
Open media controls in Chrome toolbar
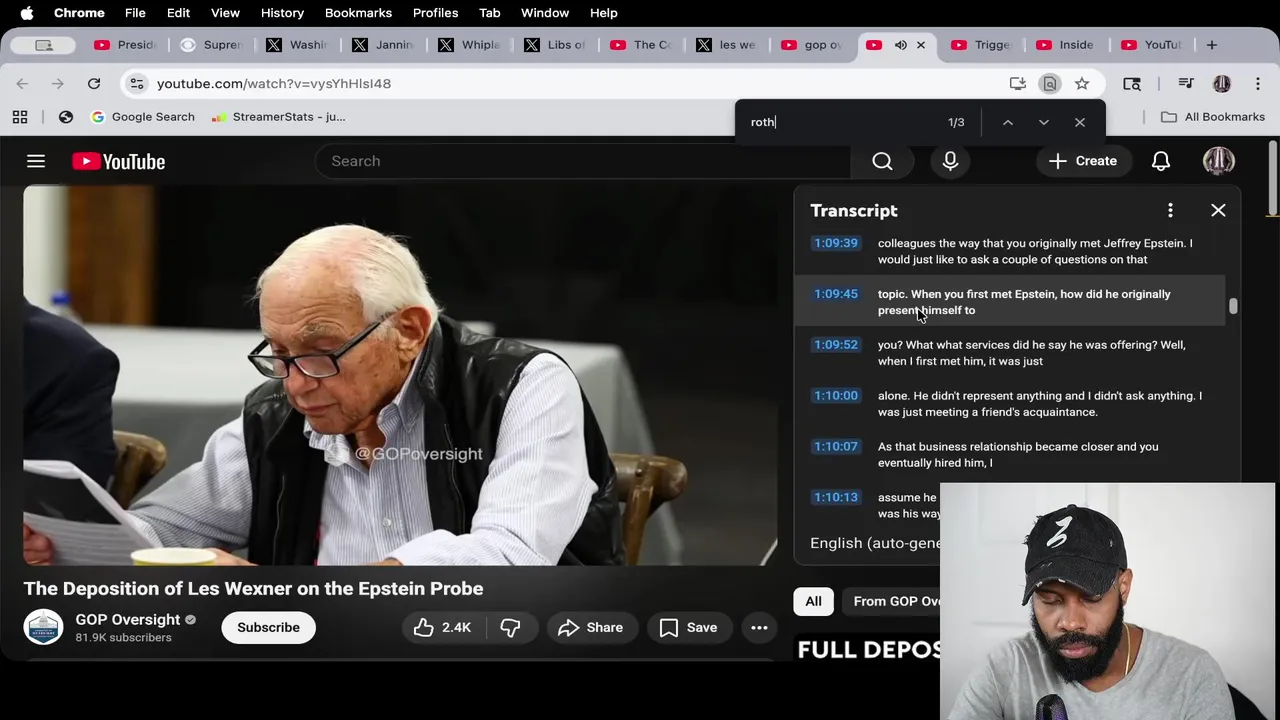coord(1186,84)
